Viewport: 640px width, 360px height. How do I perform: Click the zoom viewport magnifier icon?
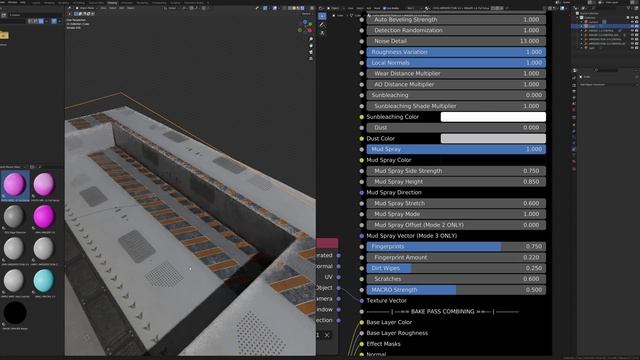[311, 39]
